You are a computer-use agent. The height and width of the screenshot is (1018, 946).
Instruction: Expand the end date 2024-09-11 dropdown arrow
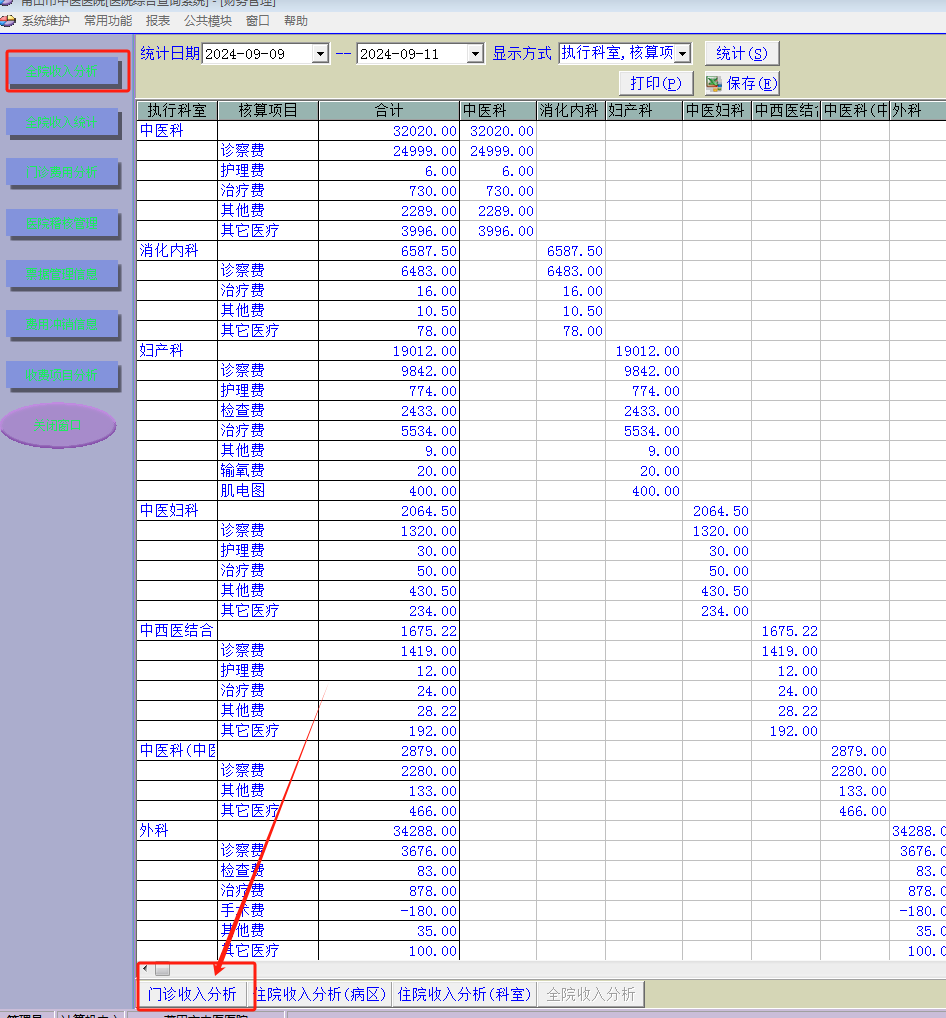475,53
